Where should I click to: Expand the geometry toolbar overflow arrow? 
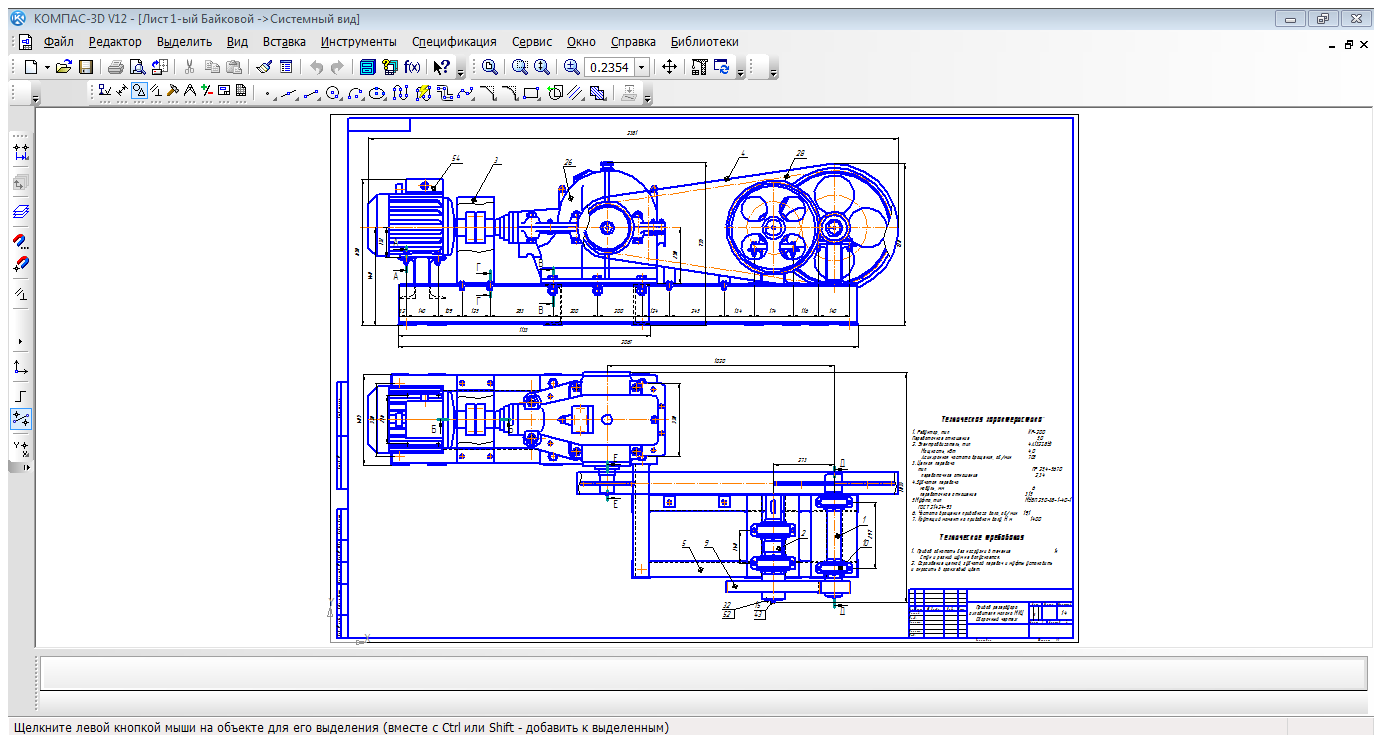pos(648,97)
